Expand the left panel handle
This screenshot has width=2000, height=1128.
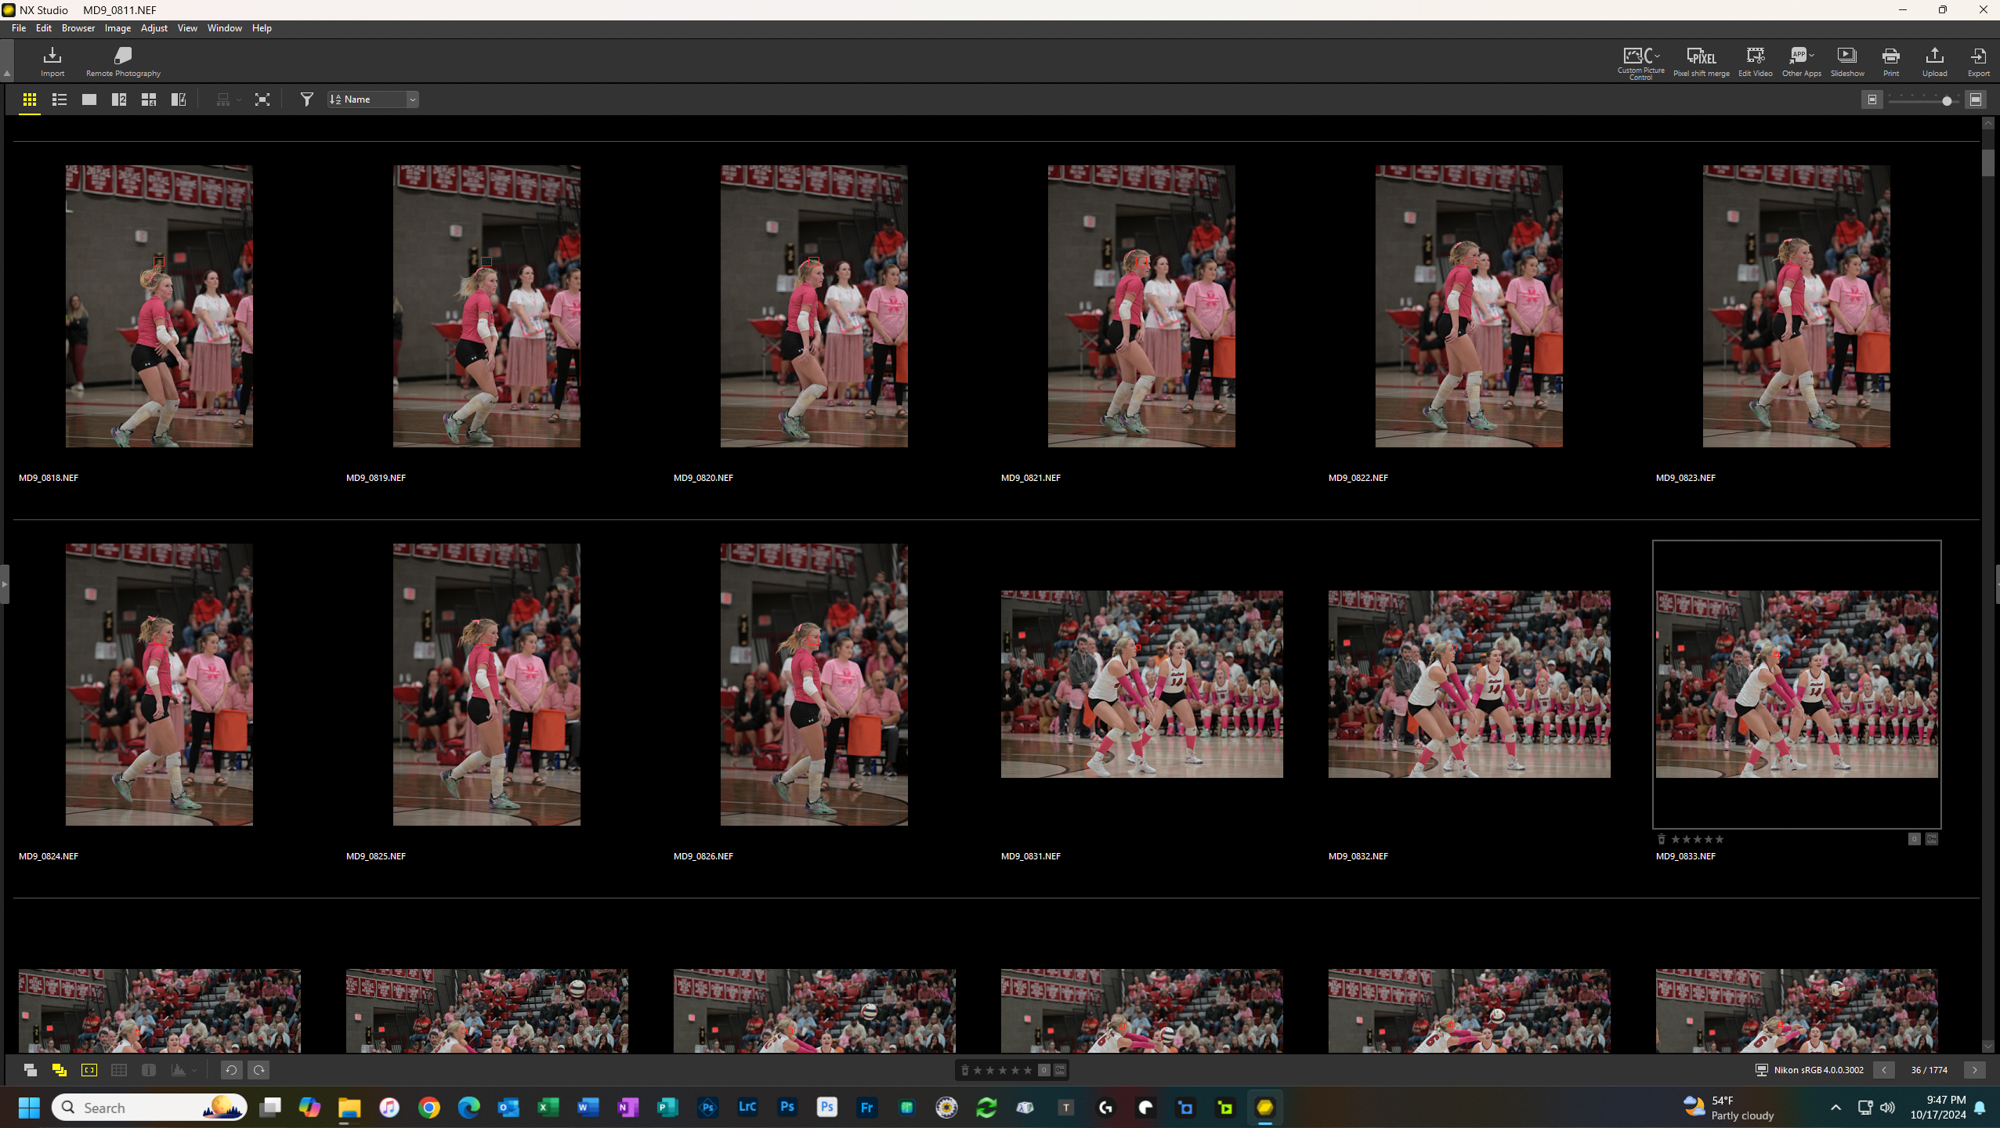point(4,584)
